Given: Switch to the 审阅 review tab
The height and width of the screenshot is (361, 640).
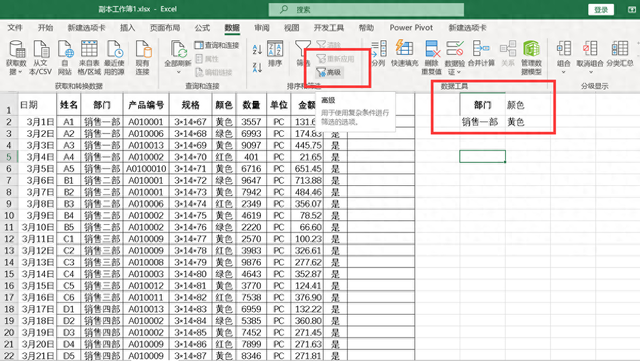Looking at the screenshot, I should coord(262,28).
